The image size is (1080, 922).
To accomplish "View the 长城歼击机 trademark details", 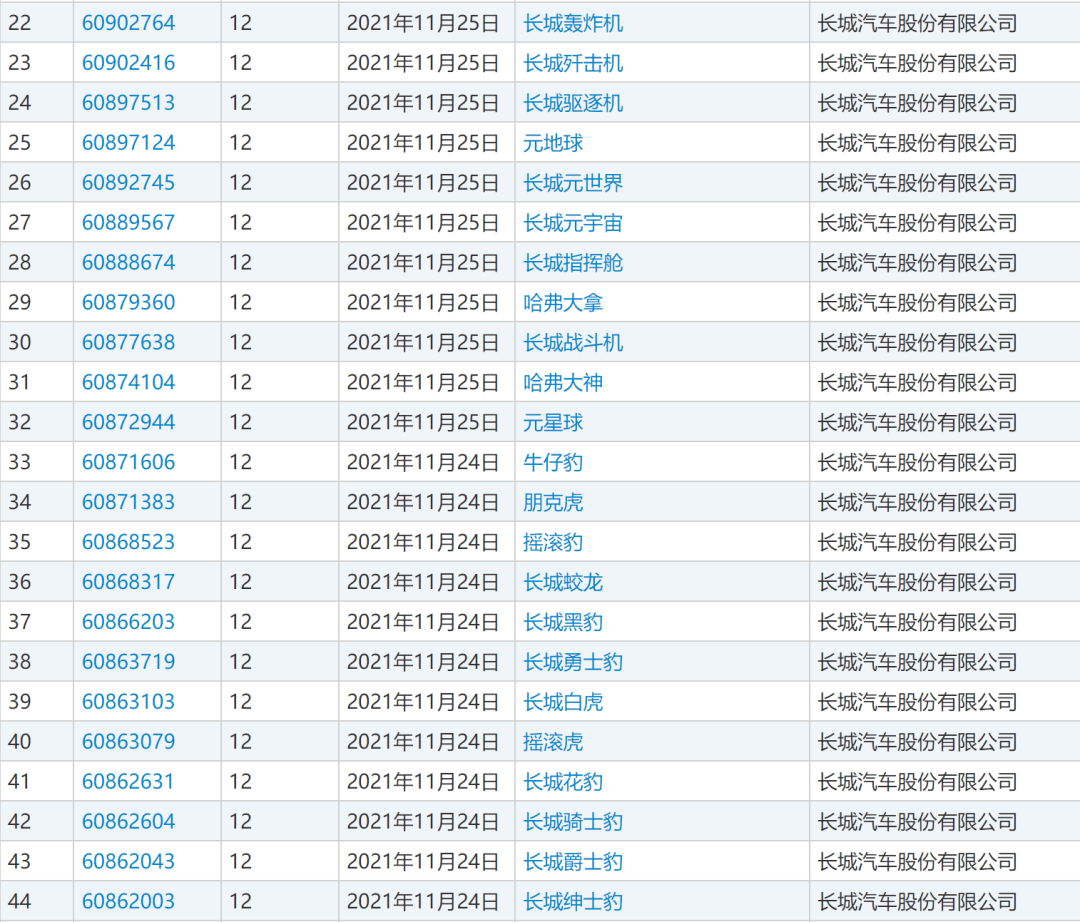I will click(573, 63).
